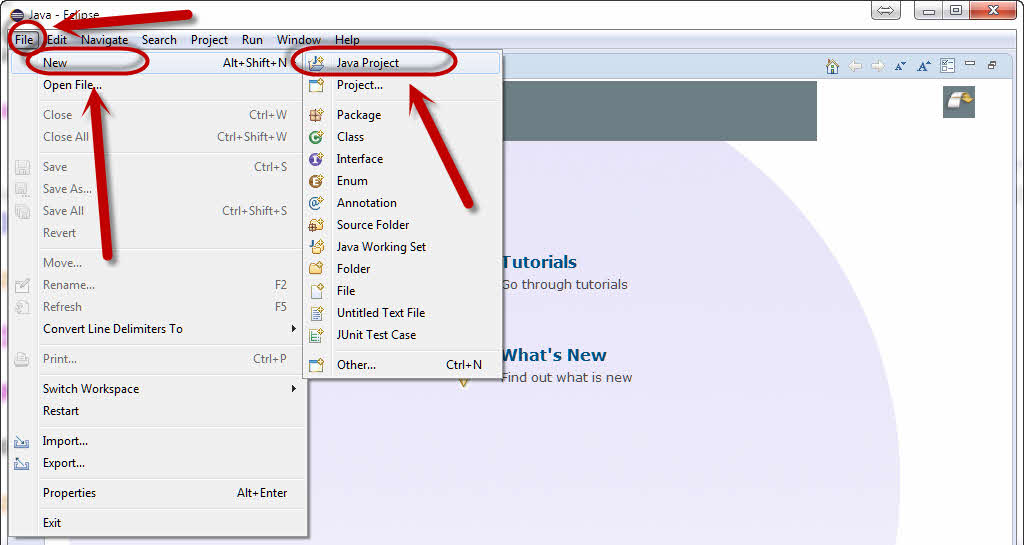Open the Search menu
The image size is (1024, 545).
pos(159,40)
